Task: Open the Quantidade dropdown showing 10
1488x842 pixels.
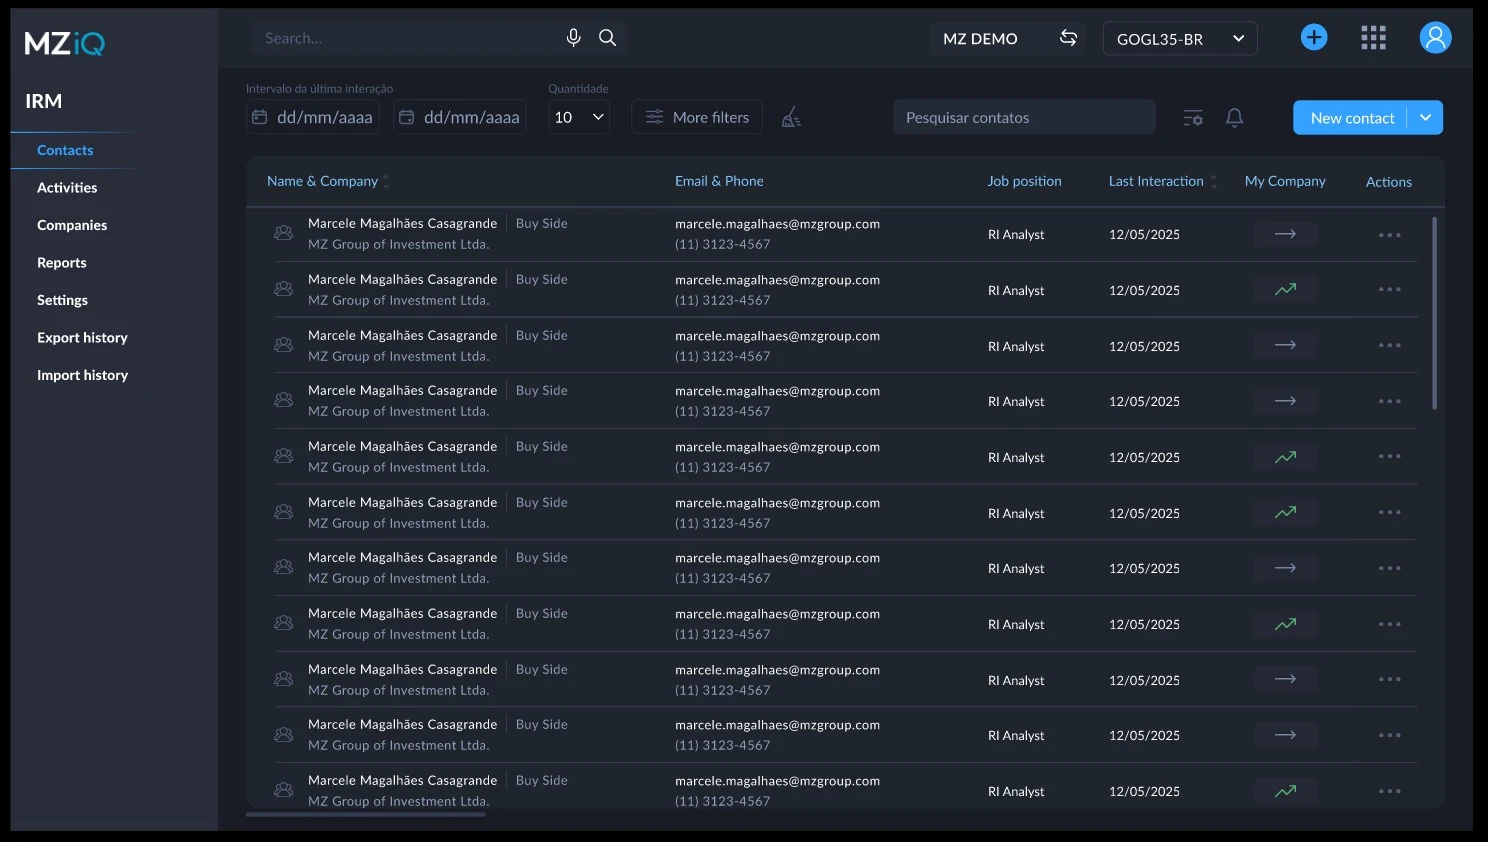Action: coord(579,117)
